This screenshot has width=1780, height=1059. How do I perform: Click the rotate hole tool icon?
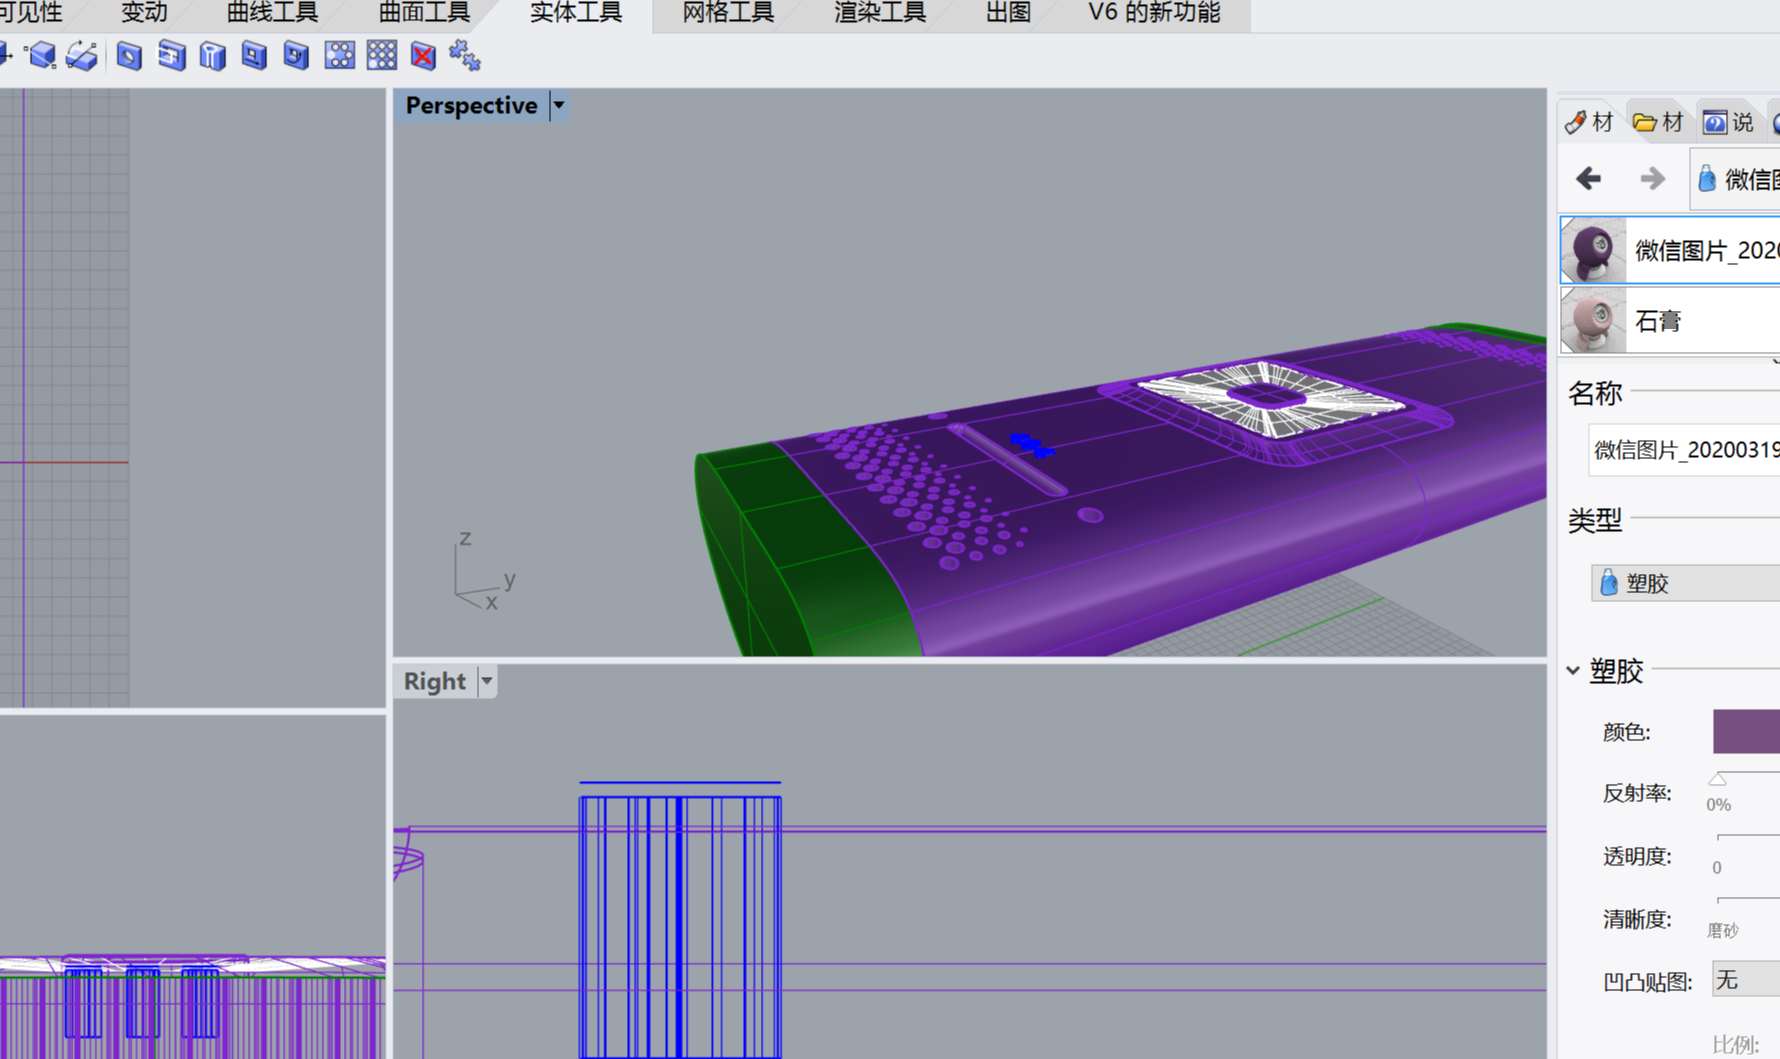296,56
